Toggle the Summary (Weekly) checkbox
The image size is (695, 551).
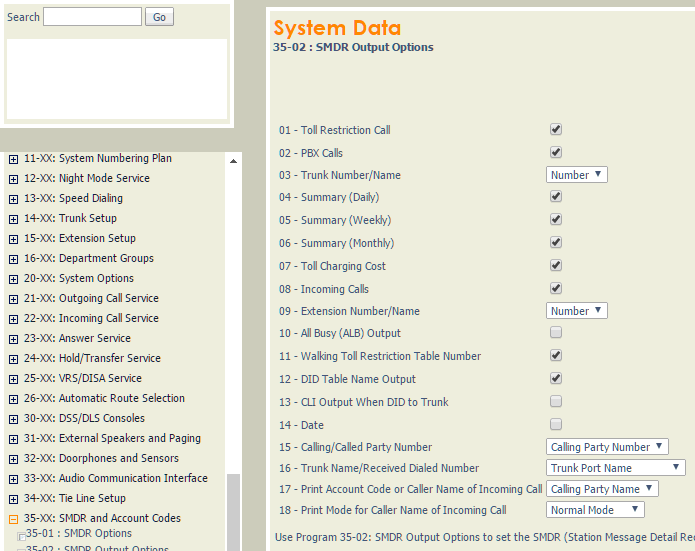click(x=556, y=219)
